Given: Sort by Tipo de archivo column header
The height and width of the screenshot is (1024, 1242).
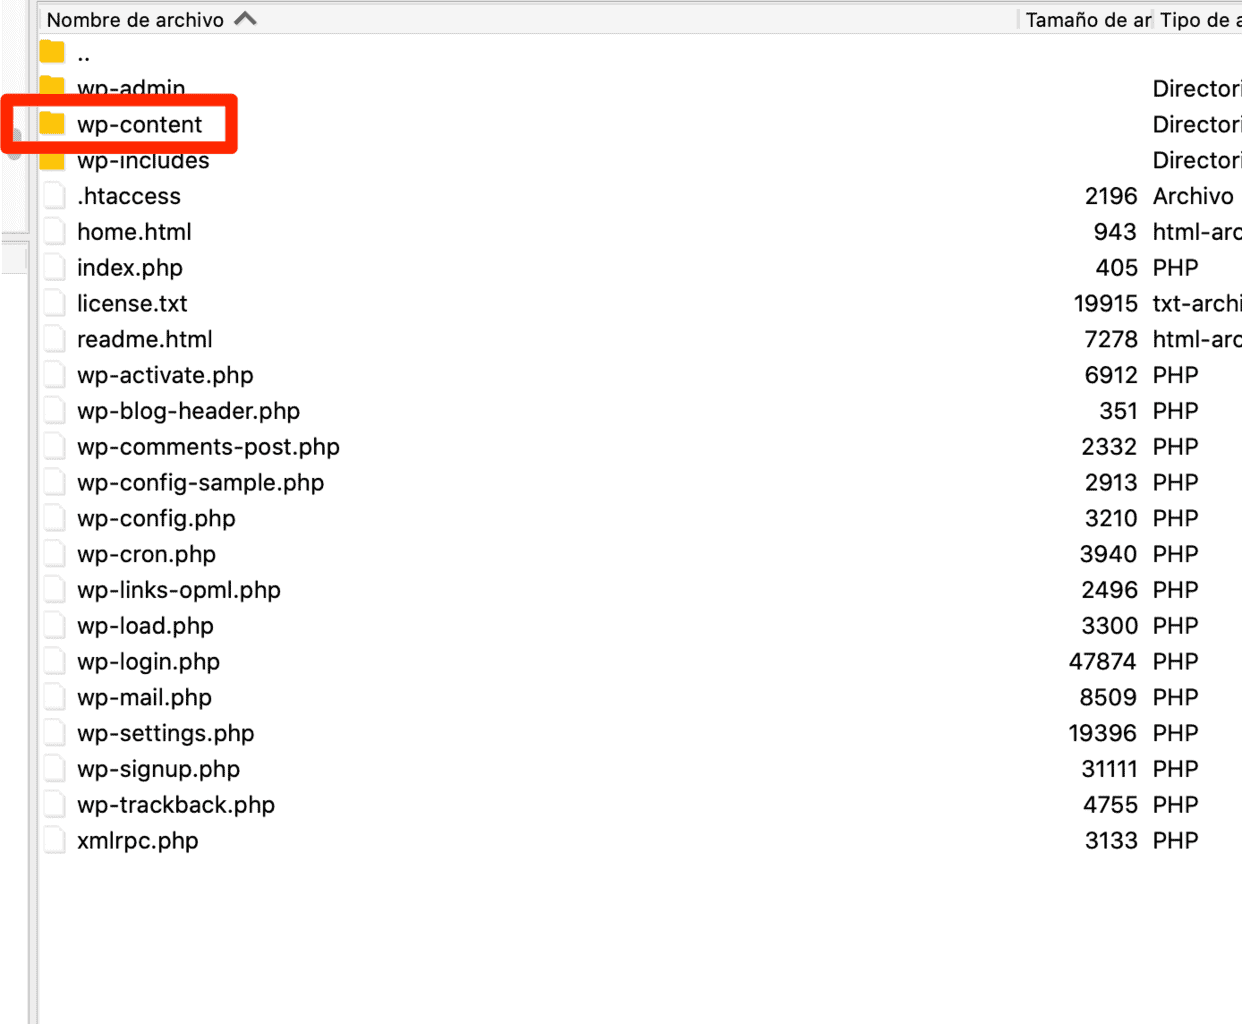Looking at the screenshot, I should [x=1199, y=19].
